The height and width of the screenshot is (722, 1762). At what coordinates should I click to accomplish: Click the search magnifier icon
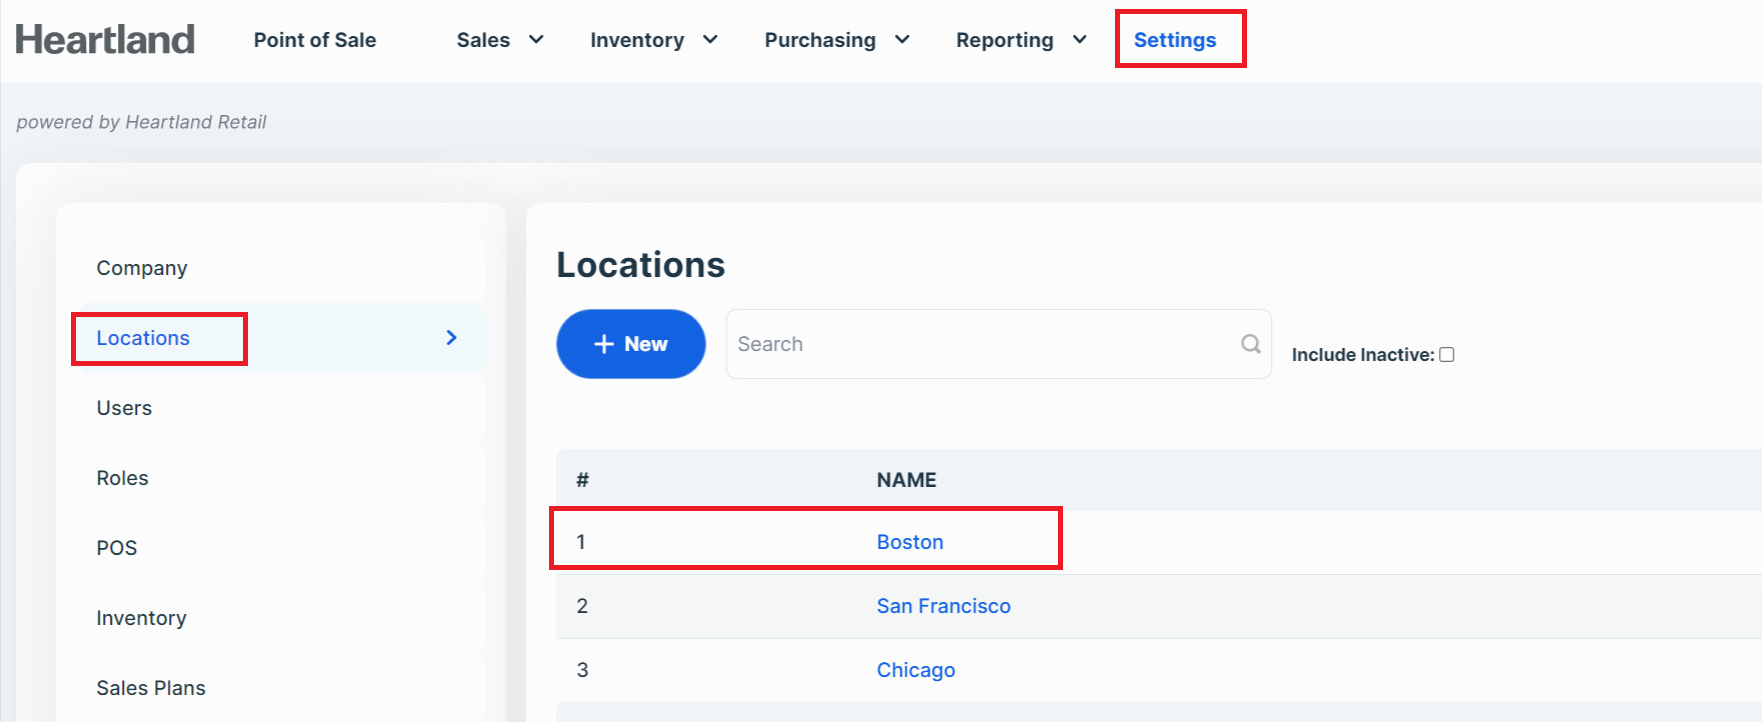[x=1250, y=344]
